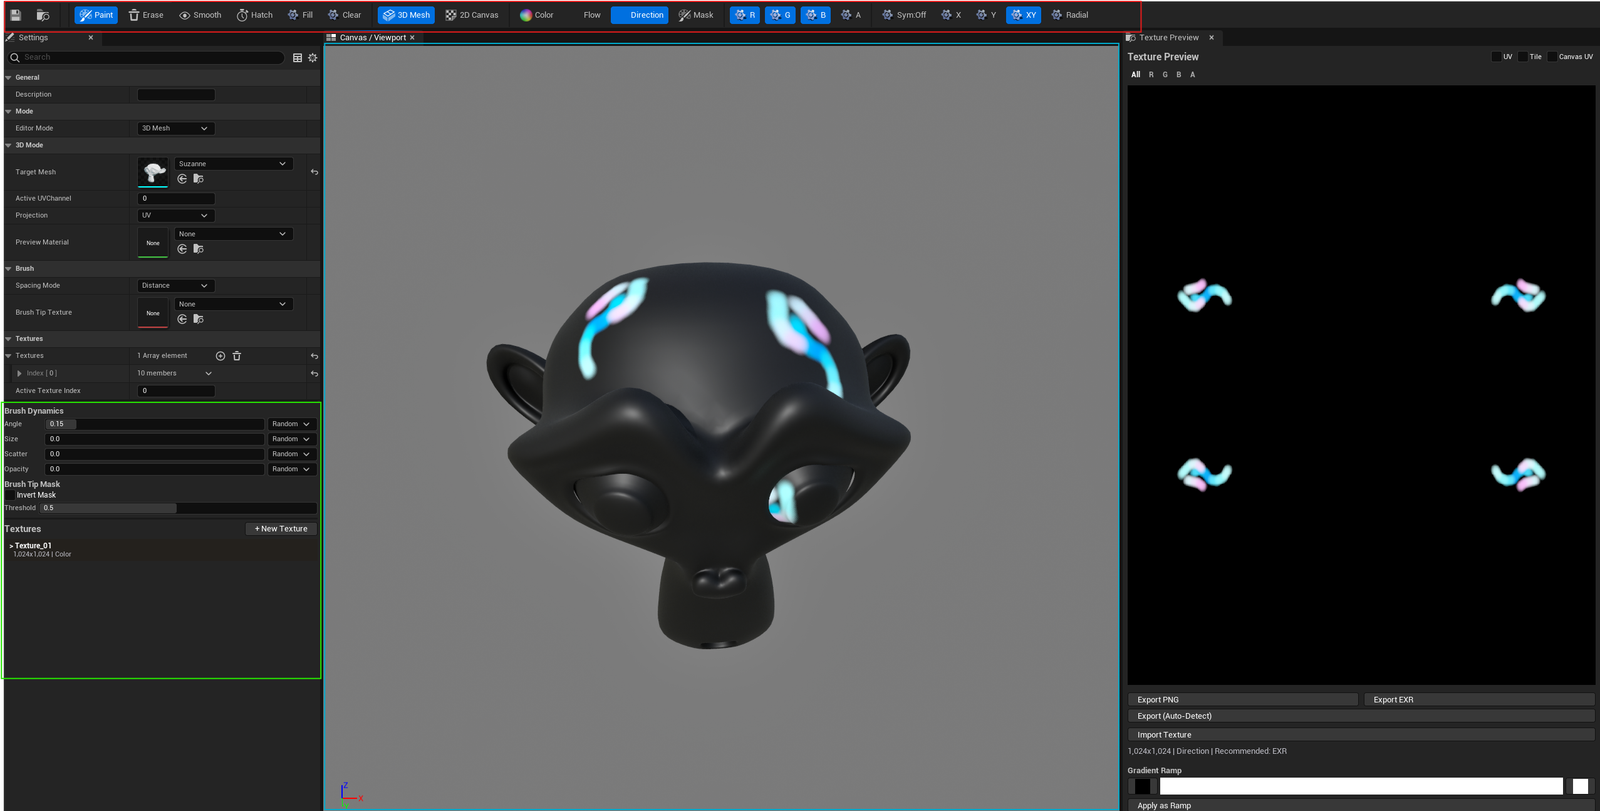Click the white gradient ramp end swatch
The height and width of the screenshot is (811, 1600).
coord(1580,786)
